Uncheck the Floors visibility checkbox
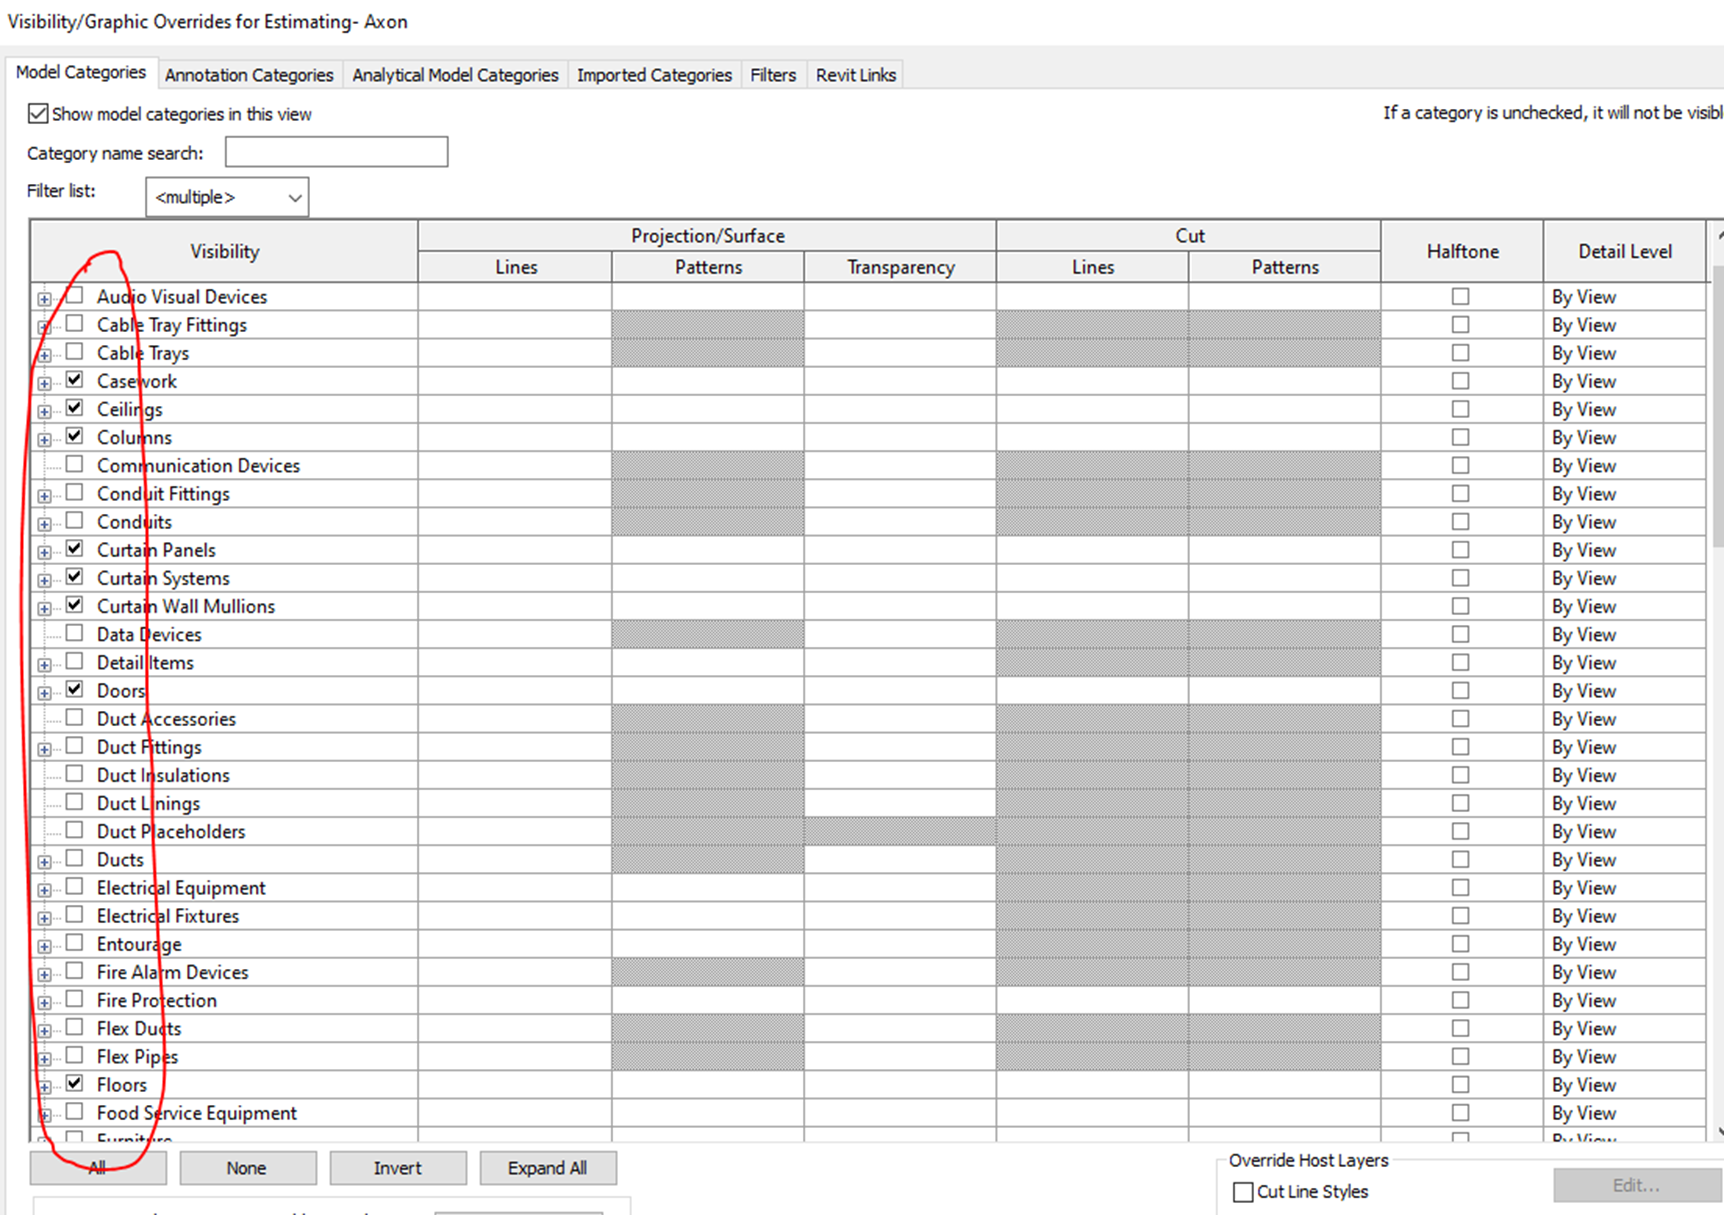 click(75, 1084)
